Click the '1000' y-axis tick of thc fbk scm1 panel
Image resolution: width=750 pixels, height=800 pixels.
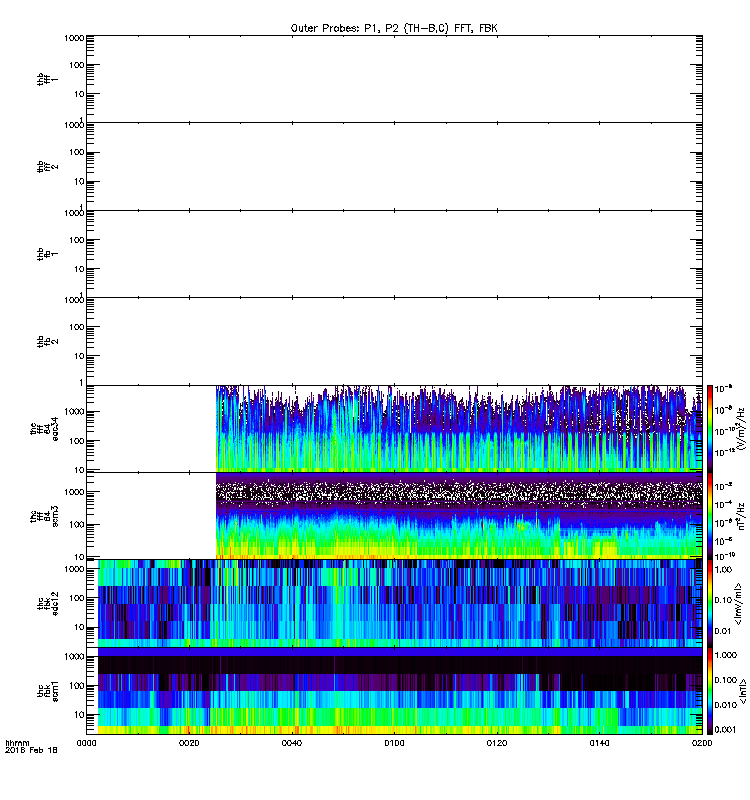74,657
